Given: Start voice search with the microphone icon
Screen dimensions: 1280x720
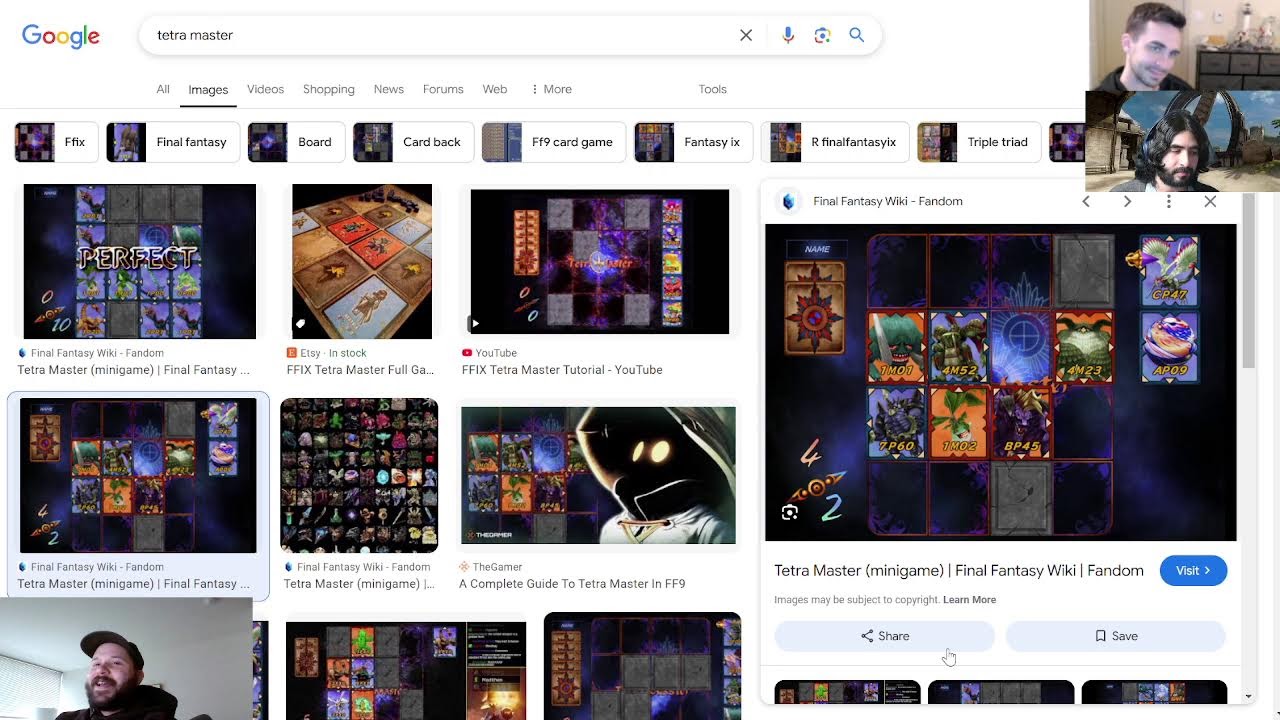Looking at the screenshot, I should tap(788, 35).
